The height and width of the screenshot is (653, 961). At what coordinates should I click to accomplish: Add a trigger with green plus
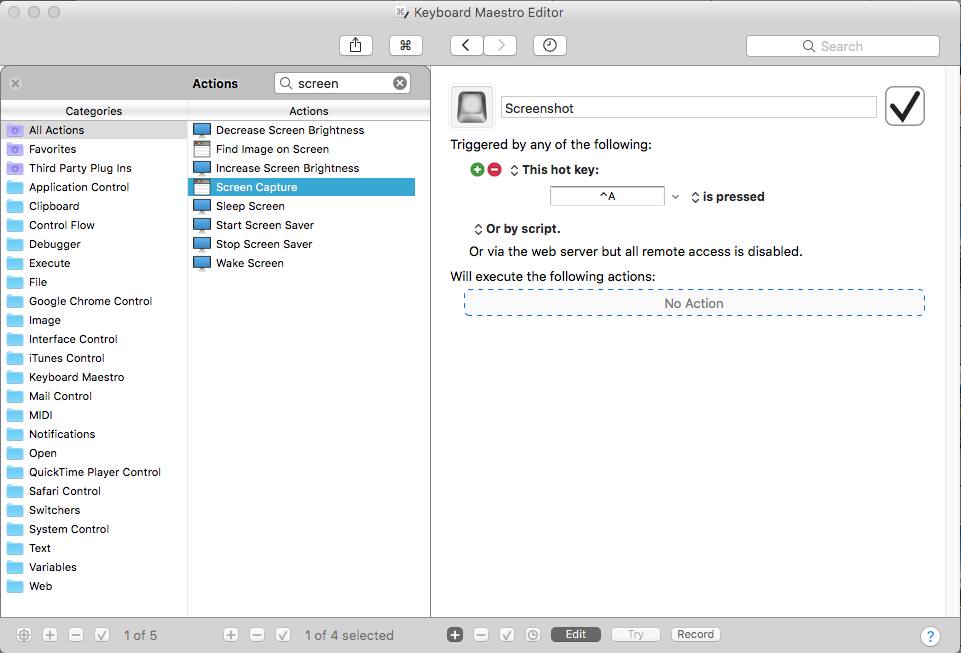[477, 170]
